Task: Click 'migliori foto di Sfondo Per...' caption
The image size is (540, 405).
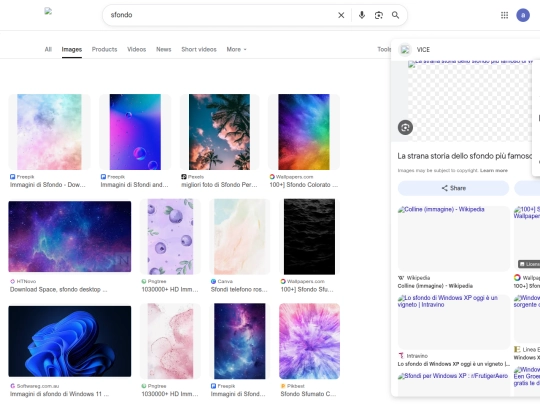Action: click(x=219, y=185)
